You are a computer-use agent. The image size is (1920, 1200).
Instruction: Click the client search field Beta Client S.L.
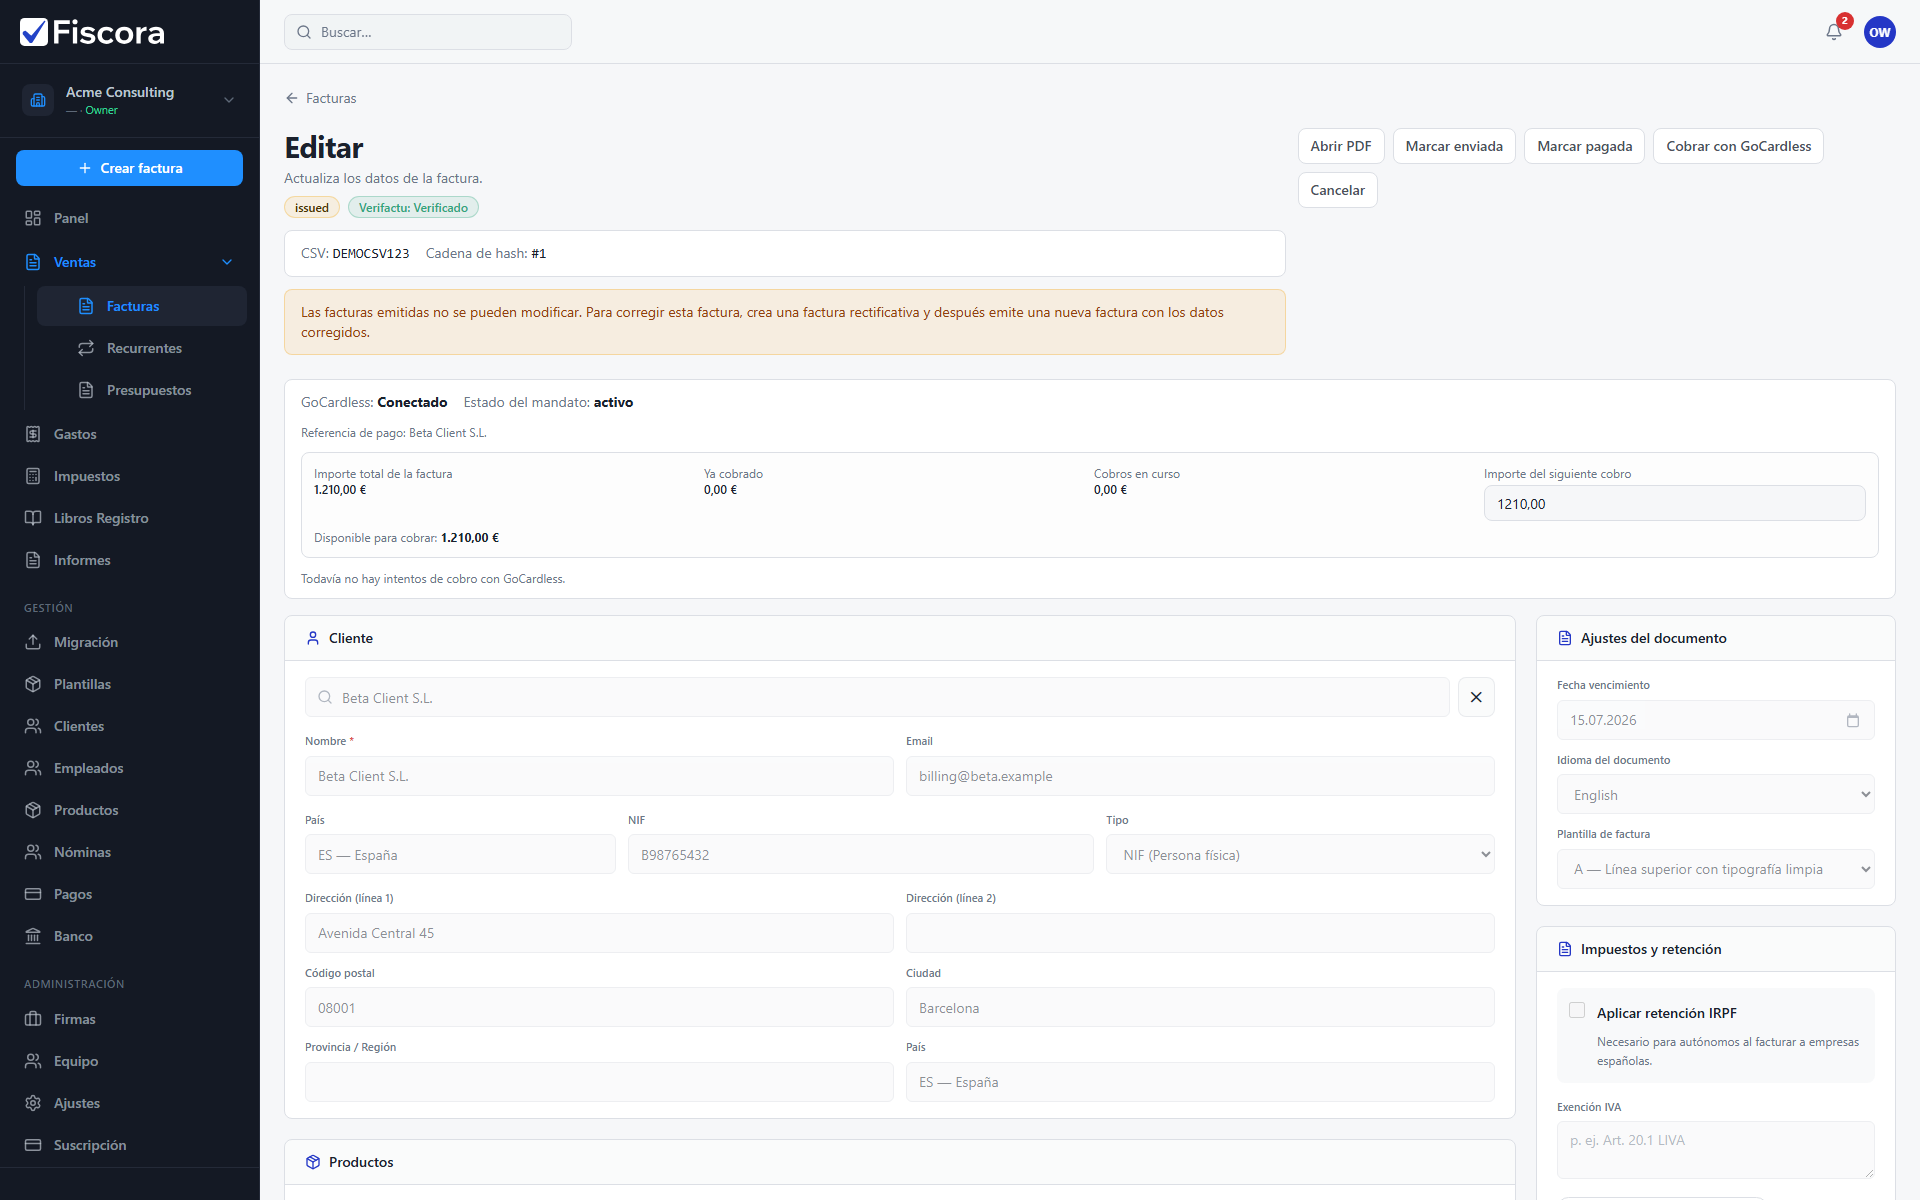pos(877,697)
